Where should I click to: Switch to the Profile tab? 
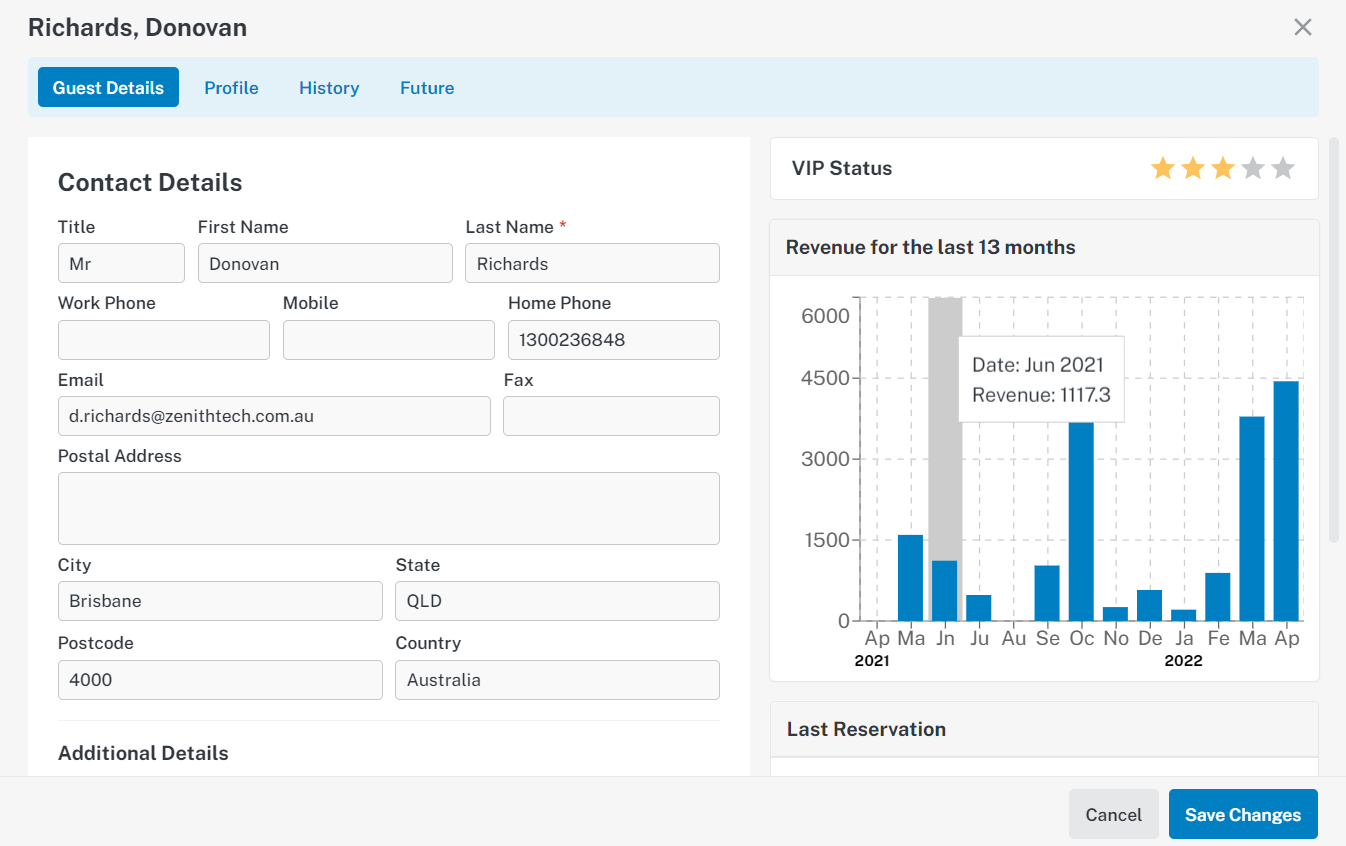click(231, 87)
